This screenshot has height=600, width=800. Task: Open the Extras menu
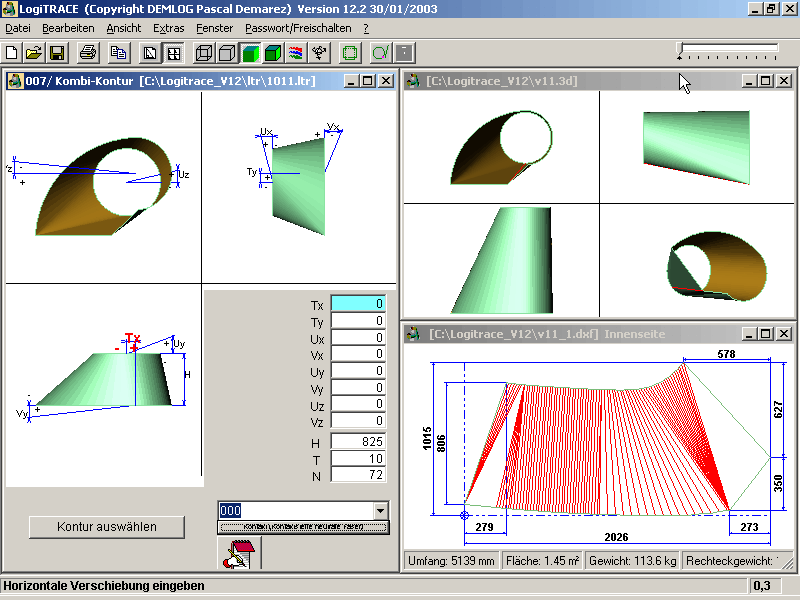(168, 28)
